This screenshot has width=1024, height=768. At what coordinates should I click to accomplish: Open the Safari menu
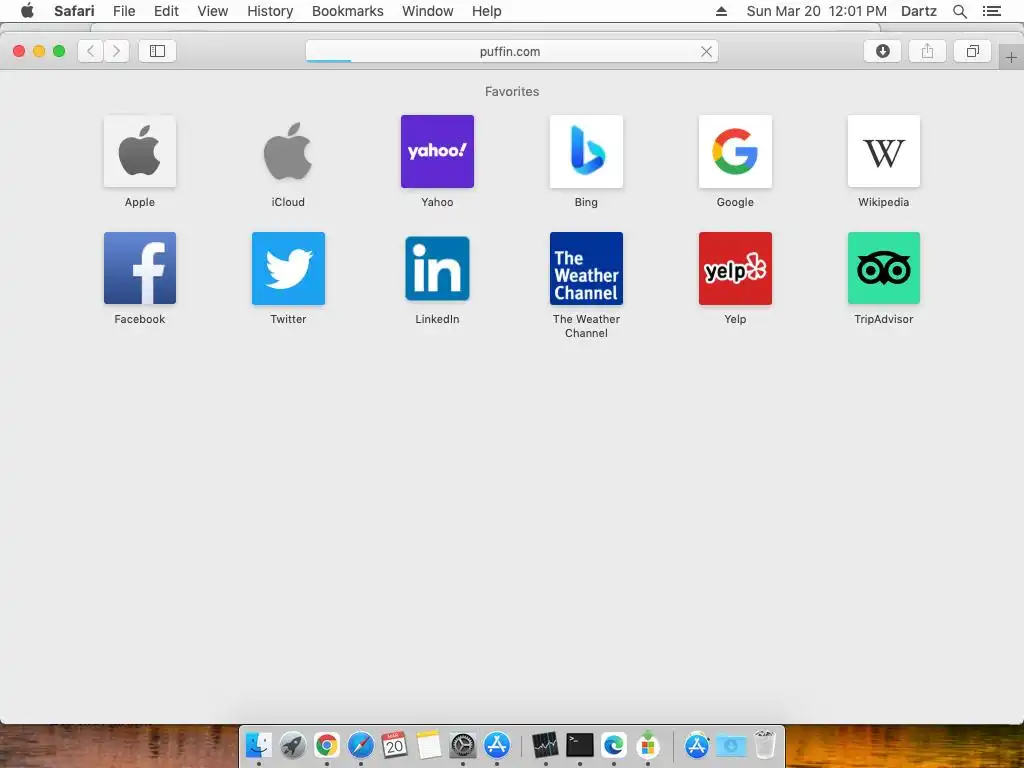pos(74,11)
